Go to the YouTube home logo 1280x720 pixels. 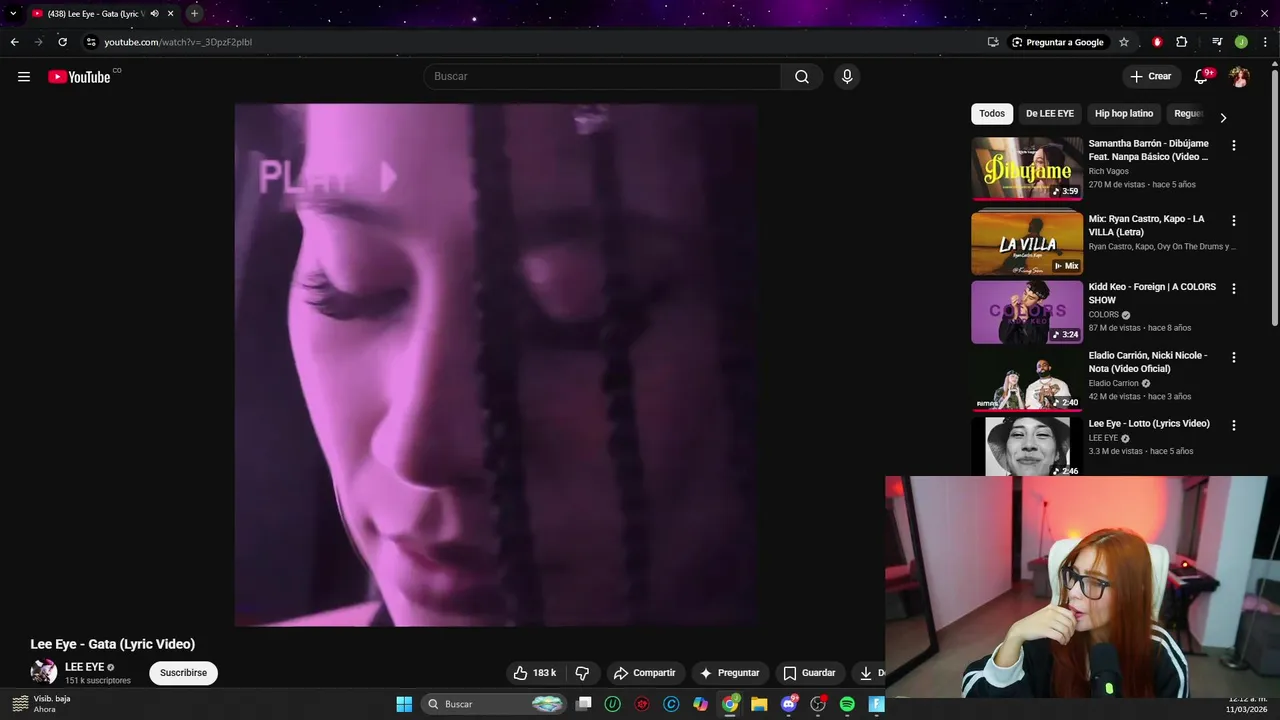79,77
